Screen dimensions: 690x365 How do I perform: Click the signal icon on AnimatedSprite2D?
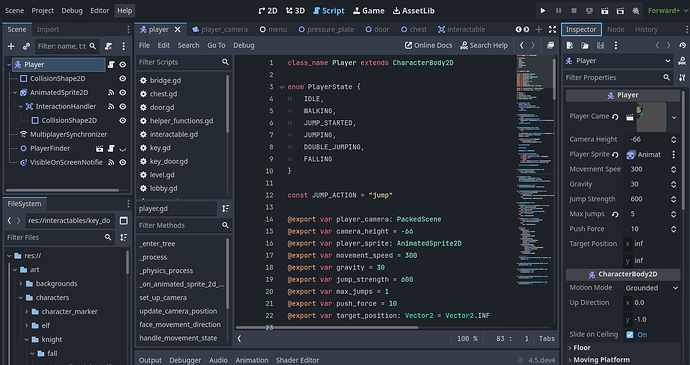111,92
